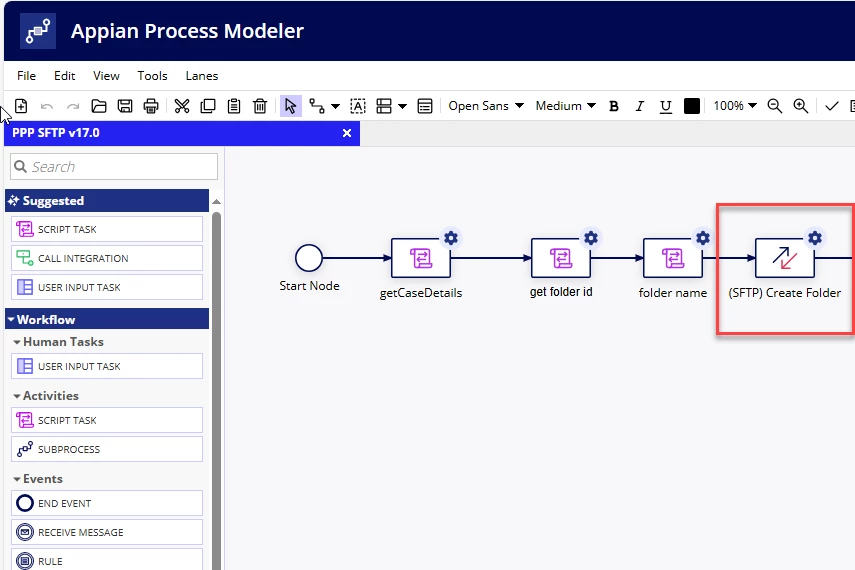
Task: Select the get folder id node
Action: (561, 257)
